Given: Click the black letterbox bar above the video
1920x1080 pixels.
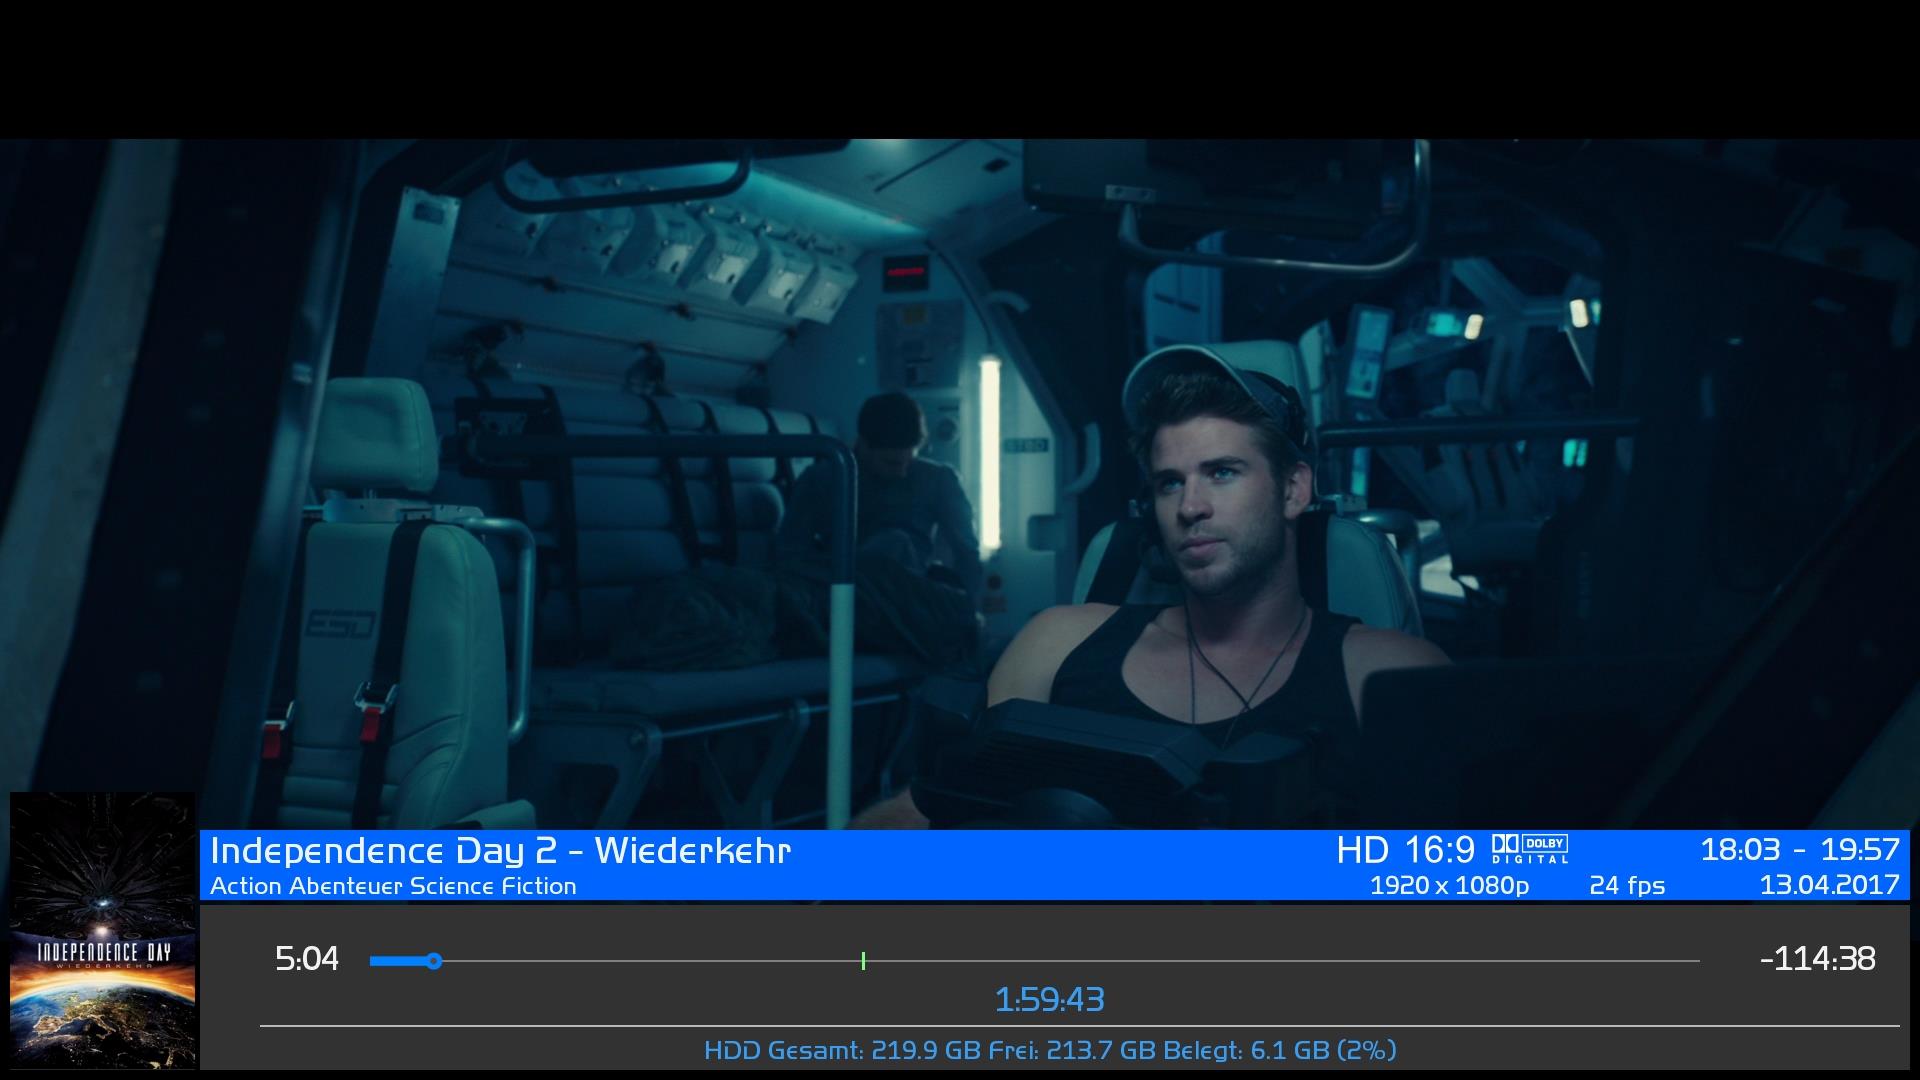Looking at the screenshot, I should pyautogui.click(x=960, y=68).
